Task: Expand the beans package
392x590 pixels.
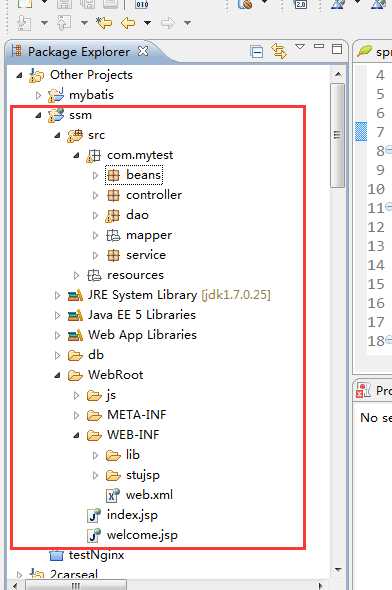Action: pos(96,175)
